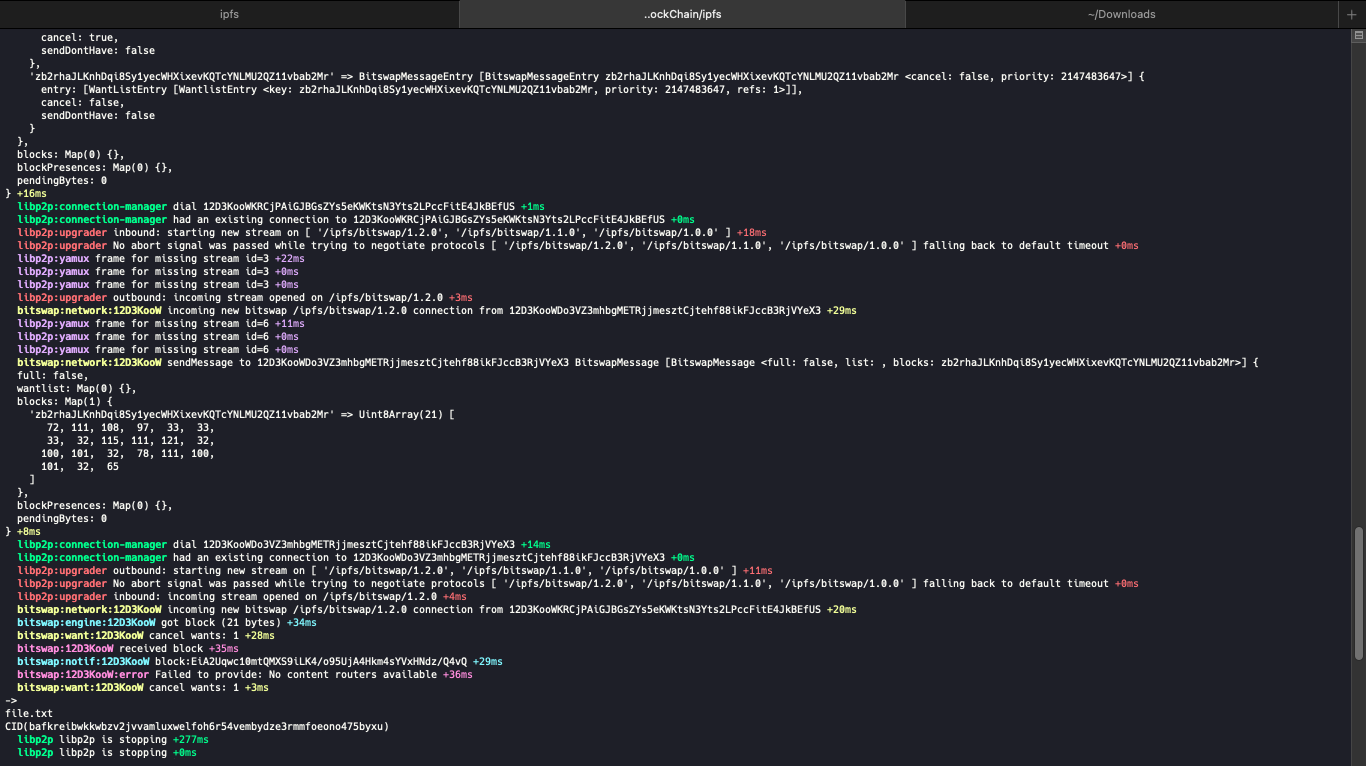The height and width of the screenshot is (766, 1366).
Task: Click the "full: false," line
Action: point(52,375)
